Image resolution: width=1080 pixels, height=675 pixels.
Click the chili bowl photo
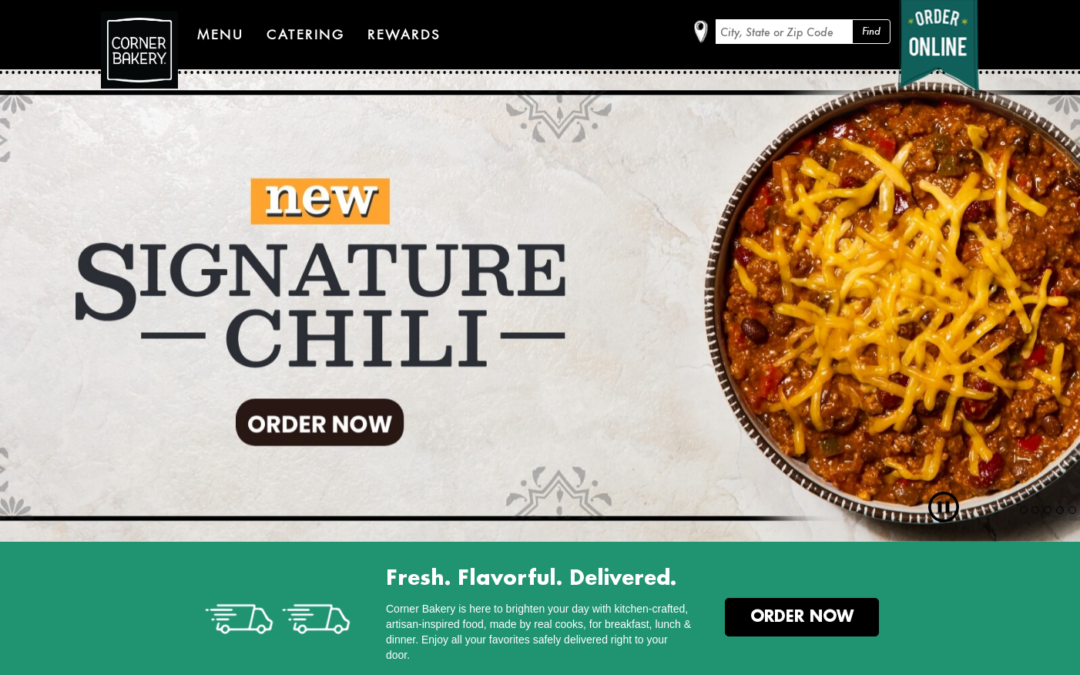pos(895,303)
